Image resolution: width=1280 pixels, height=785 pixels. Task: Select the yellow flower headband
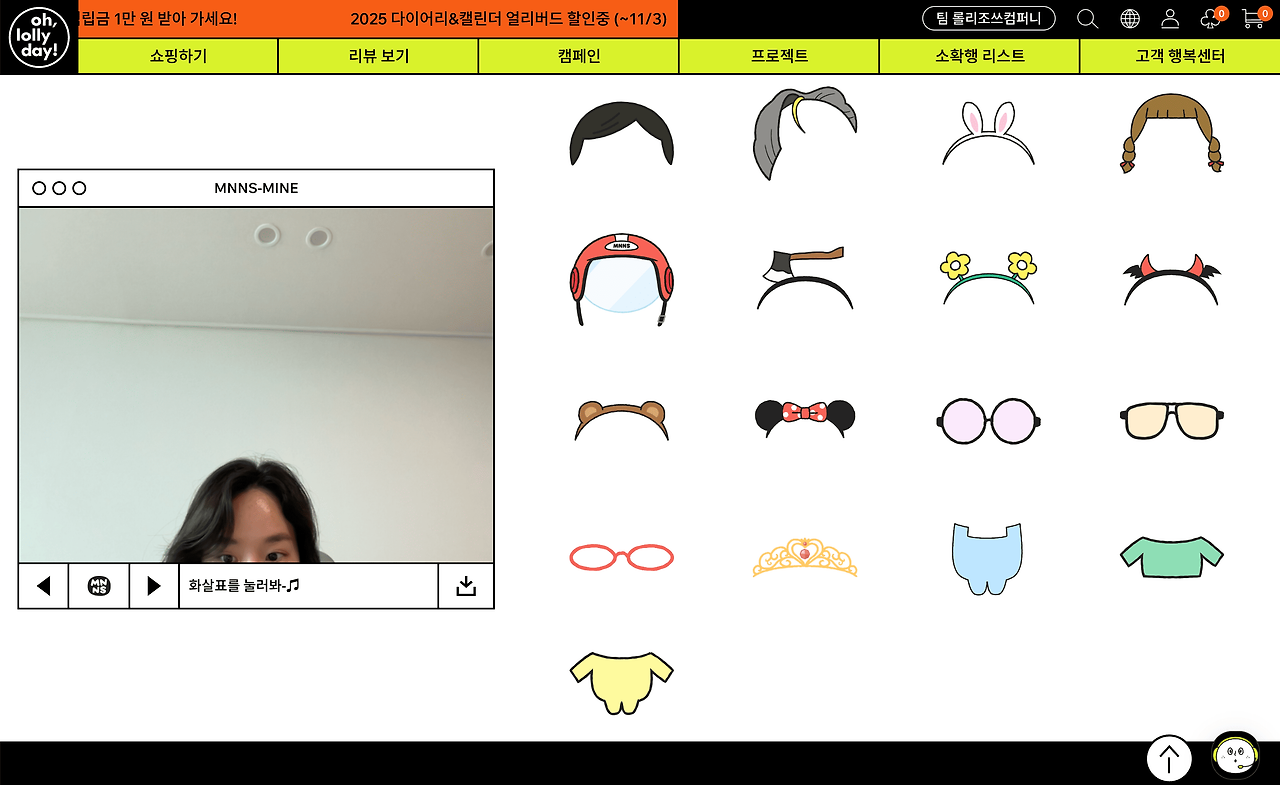988,278
